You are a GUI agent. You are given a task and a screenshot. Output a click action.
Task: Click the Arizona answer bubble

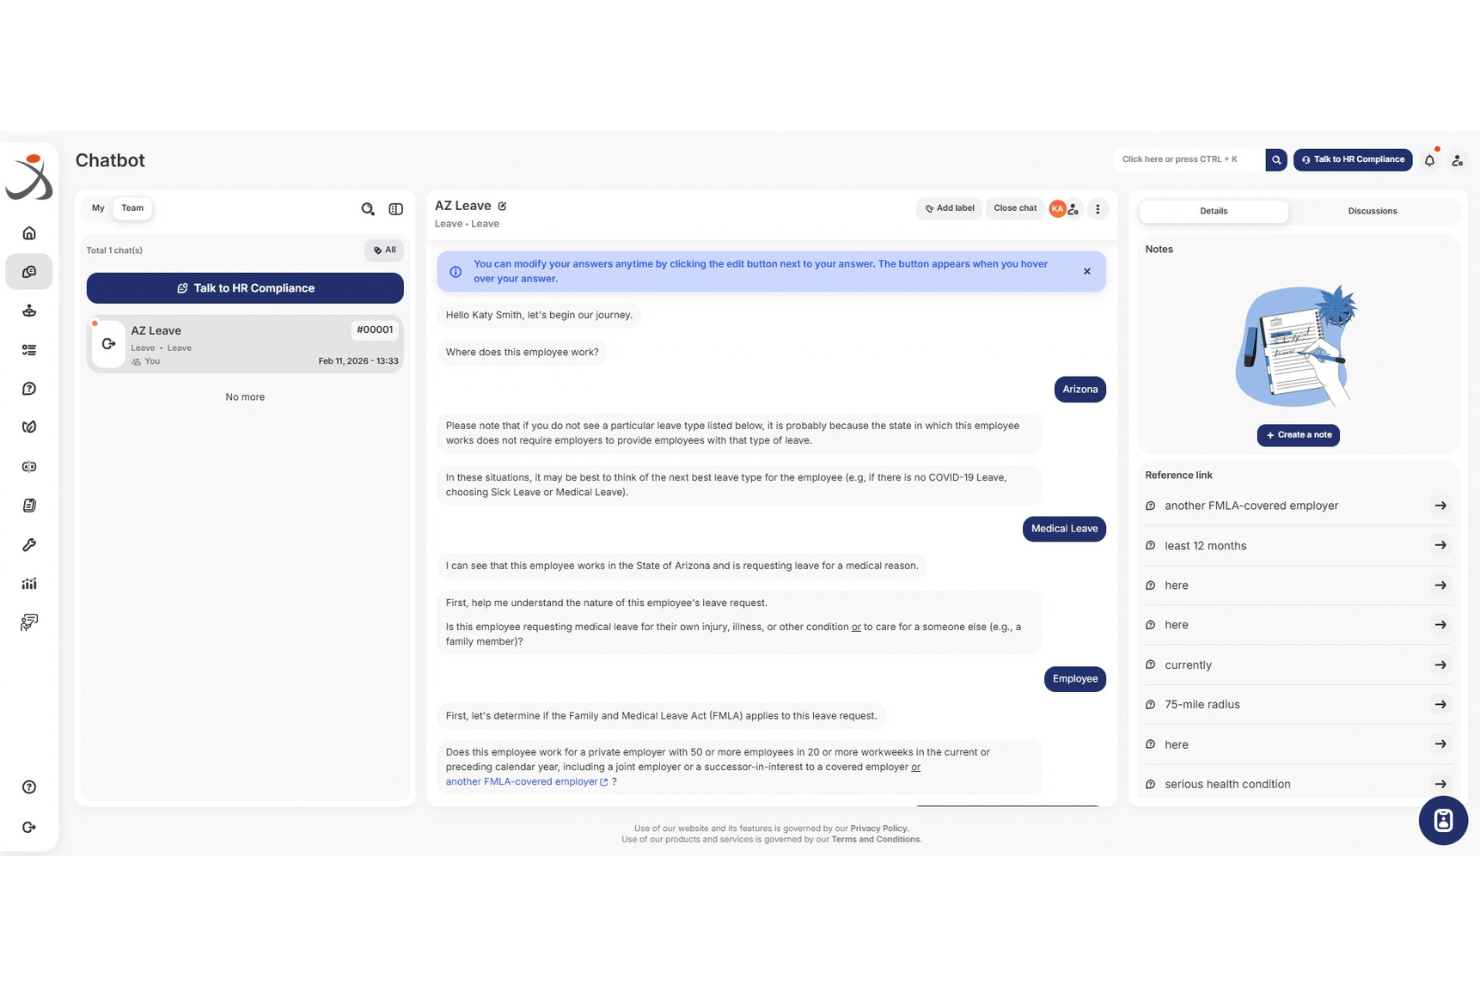pos(1080,389)
